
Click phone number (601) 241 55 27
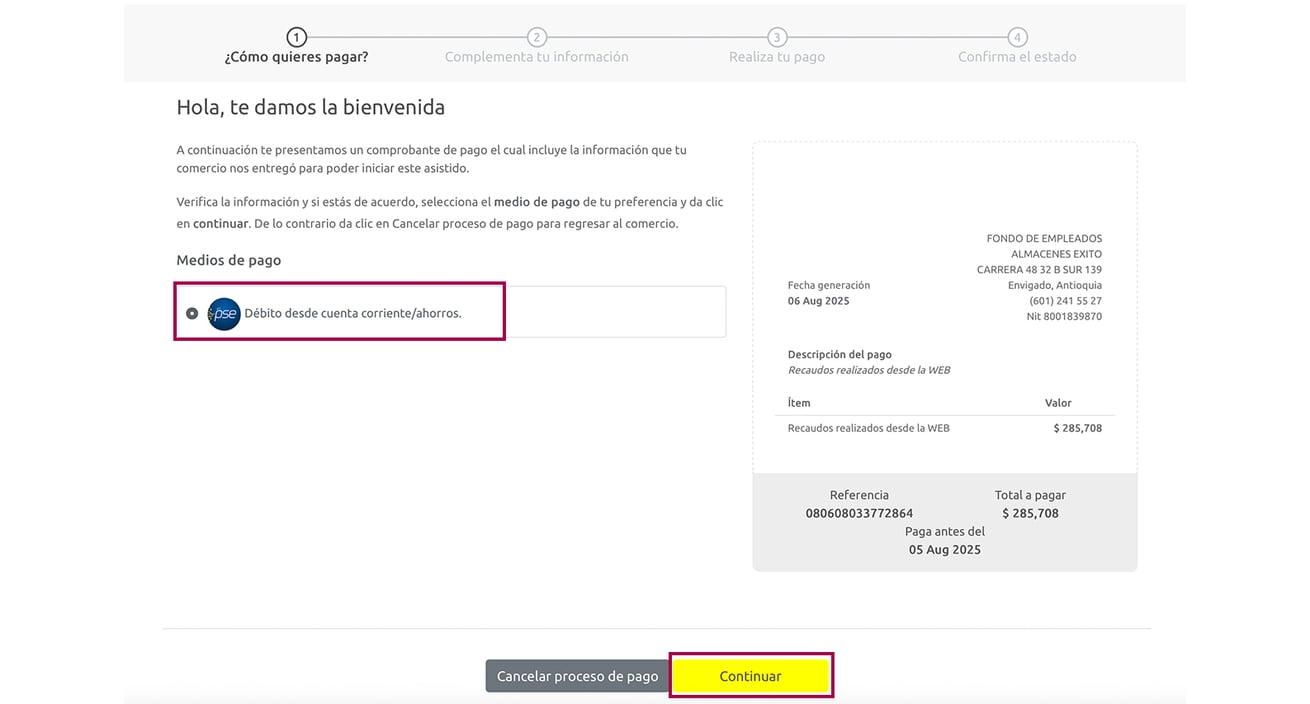tap(1066, 301)
